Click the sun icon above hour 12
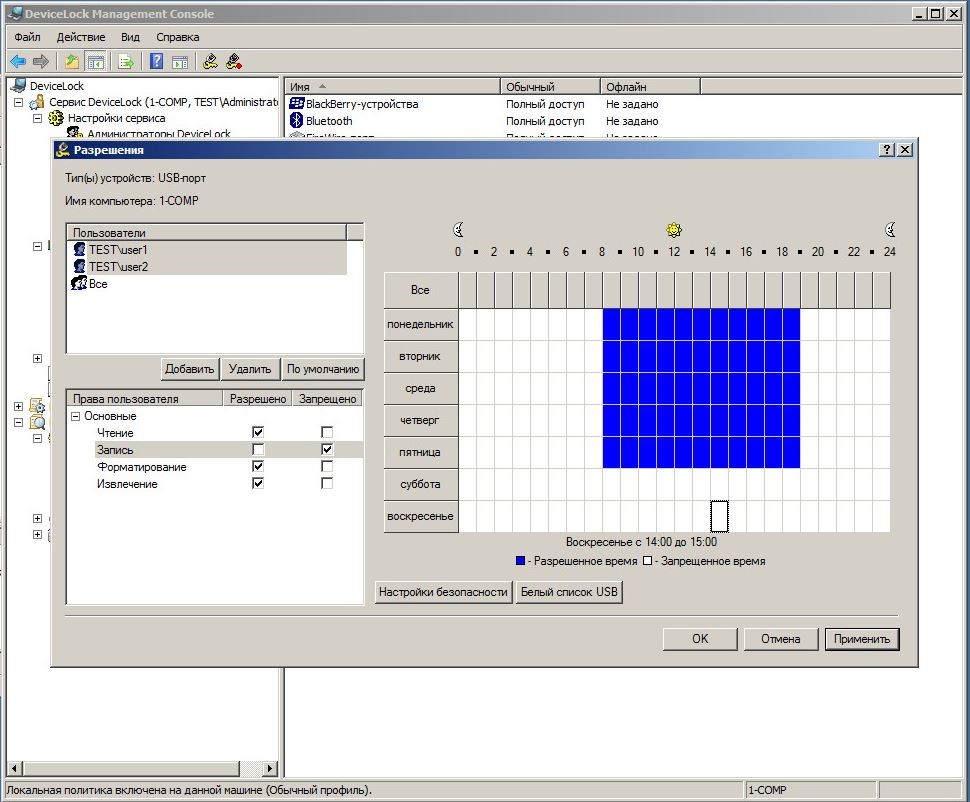The image size is (970, 802). point(674,230)
